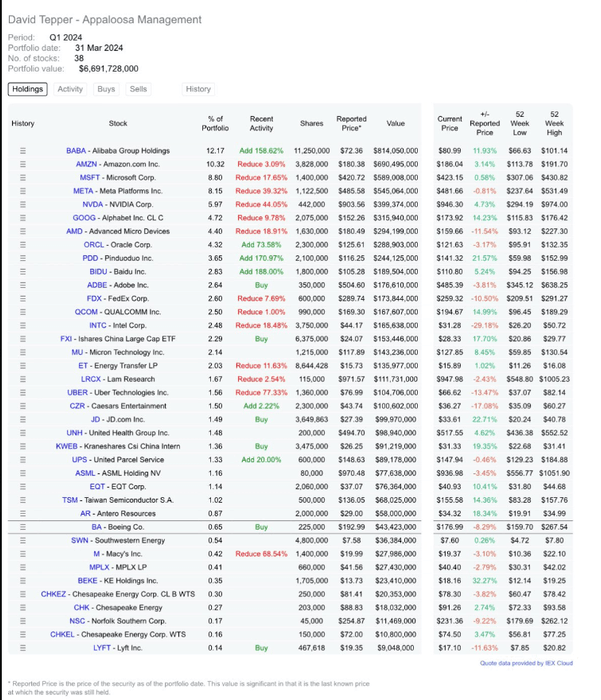Open history icon for JD row

23,419
